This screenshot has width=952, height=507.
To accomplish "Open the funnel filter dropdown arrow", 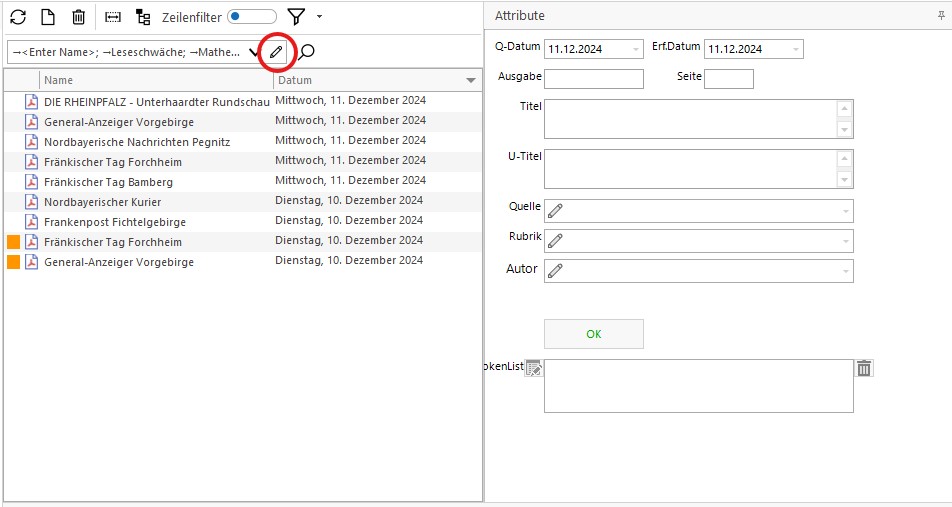I will (319, 17).
